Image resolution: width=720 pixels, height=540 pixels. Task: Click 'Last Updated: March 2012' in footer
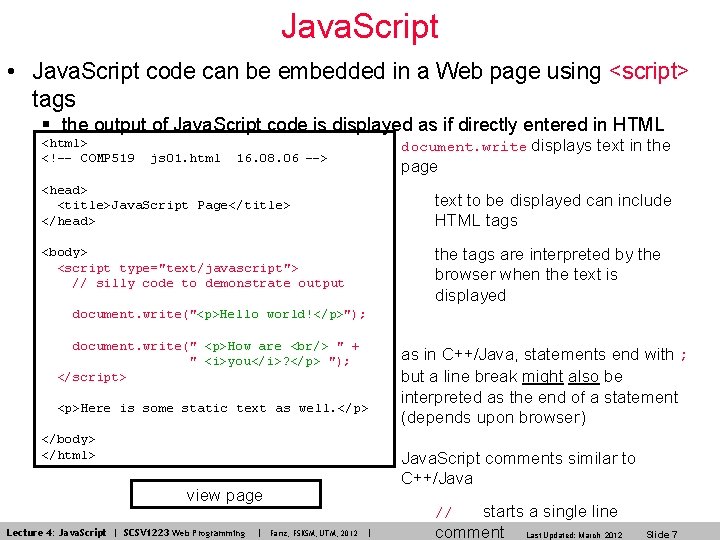pyautogui.click(x=574, y=535)
